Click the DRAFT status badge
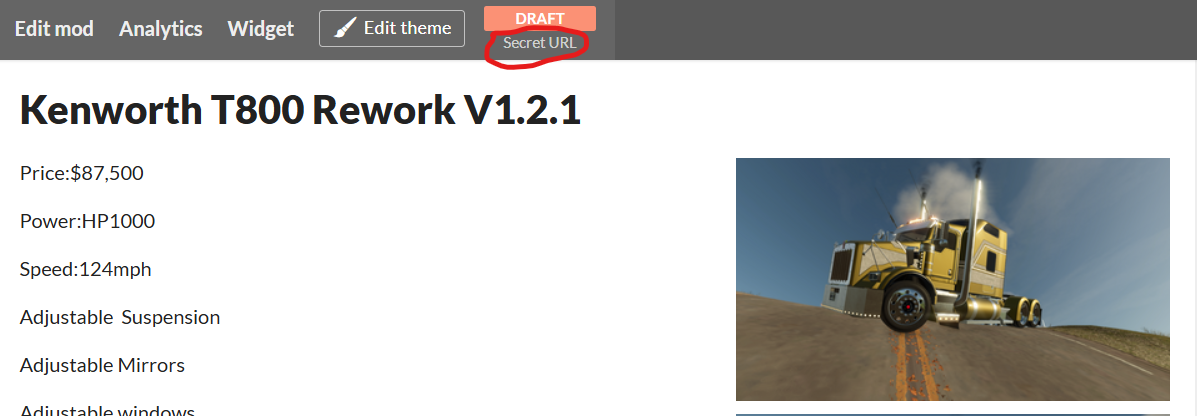Viewport: 1197px width, 416px height. 540,18
